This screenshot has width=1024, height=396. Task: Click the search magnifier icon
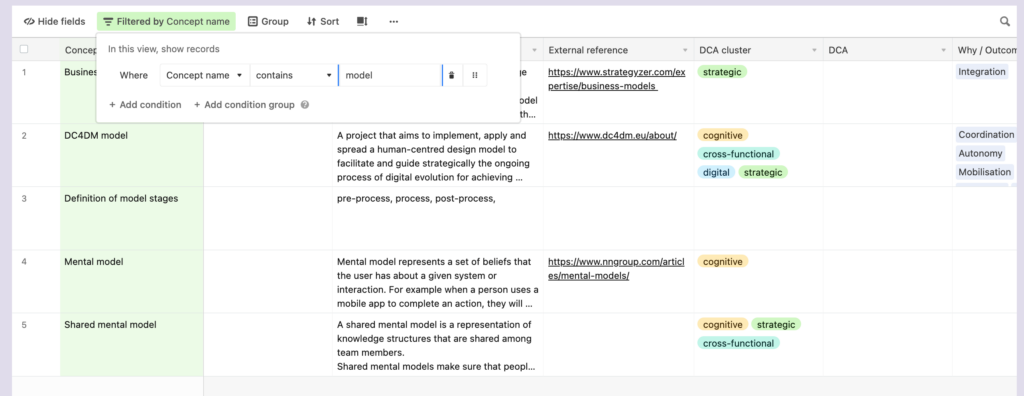(1004, 22)
